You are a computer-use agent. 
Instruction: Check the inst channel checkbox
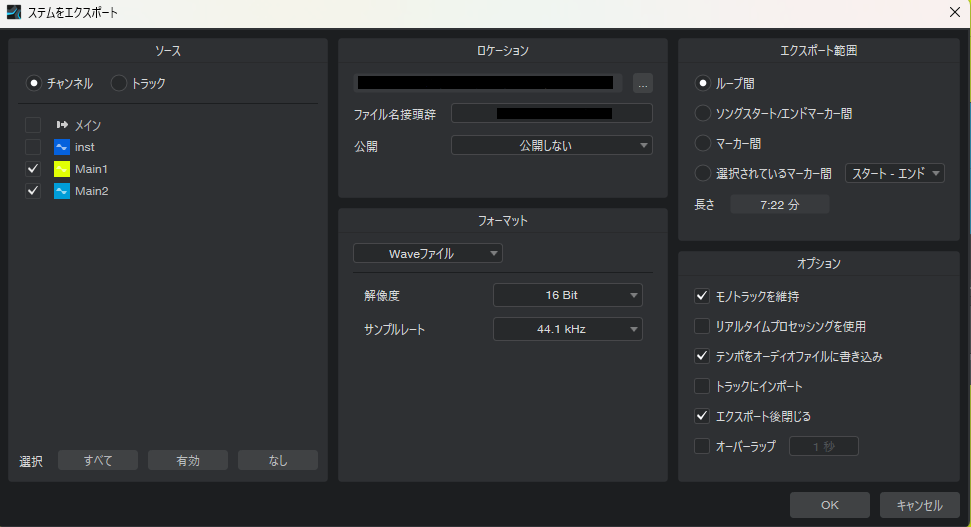click(x=33, y=147)
